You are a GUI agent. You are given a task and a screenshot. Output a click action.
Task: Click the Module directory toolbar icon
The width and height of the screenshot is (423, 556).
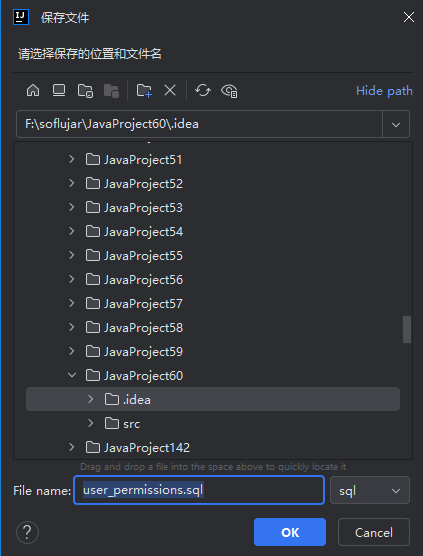(111, 90)
